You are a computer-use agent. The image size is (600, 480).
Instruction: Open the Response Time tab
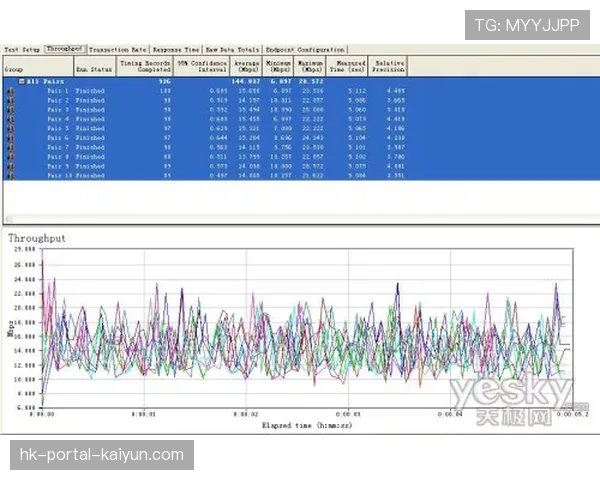coord(176,48)
